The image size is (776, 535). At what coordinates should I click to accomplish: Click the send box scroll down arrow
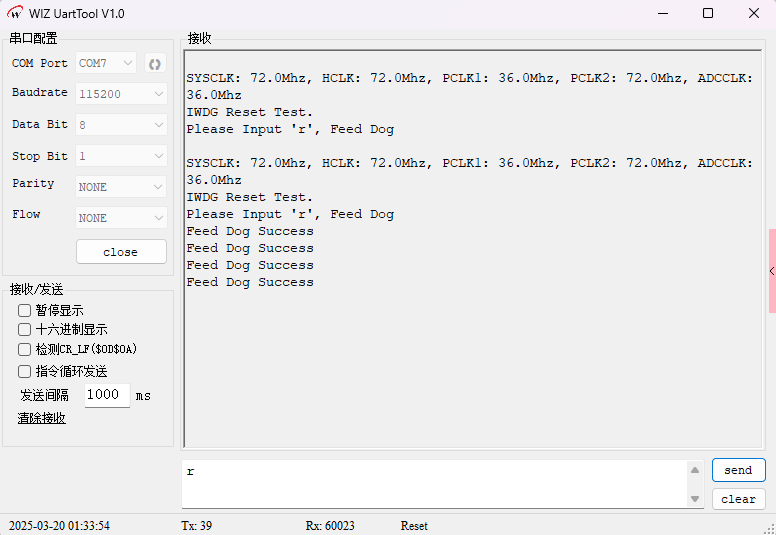(695, 498)
